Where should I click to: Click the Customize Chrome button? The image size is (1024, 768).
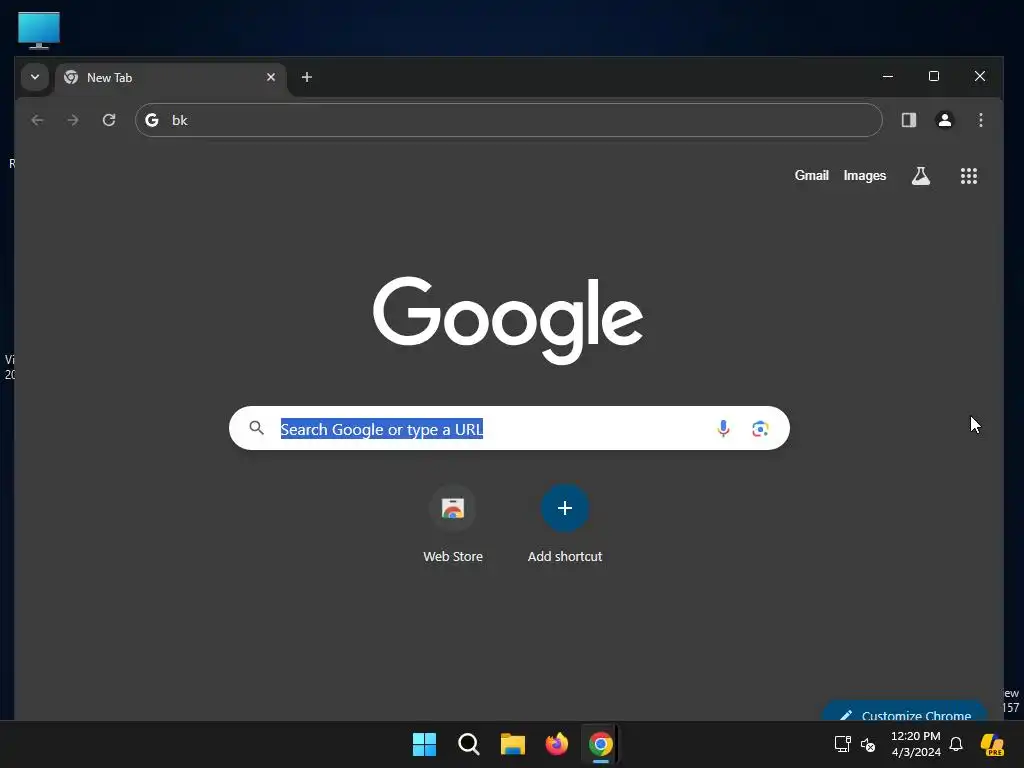[905, 712]
